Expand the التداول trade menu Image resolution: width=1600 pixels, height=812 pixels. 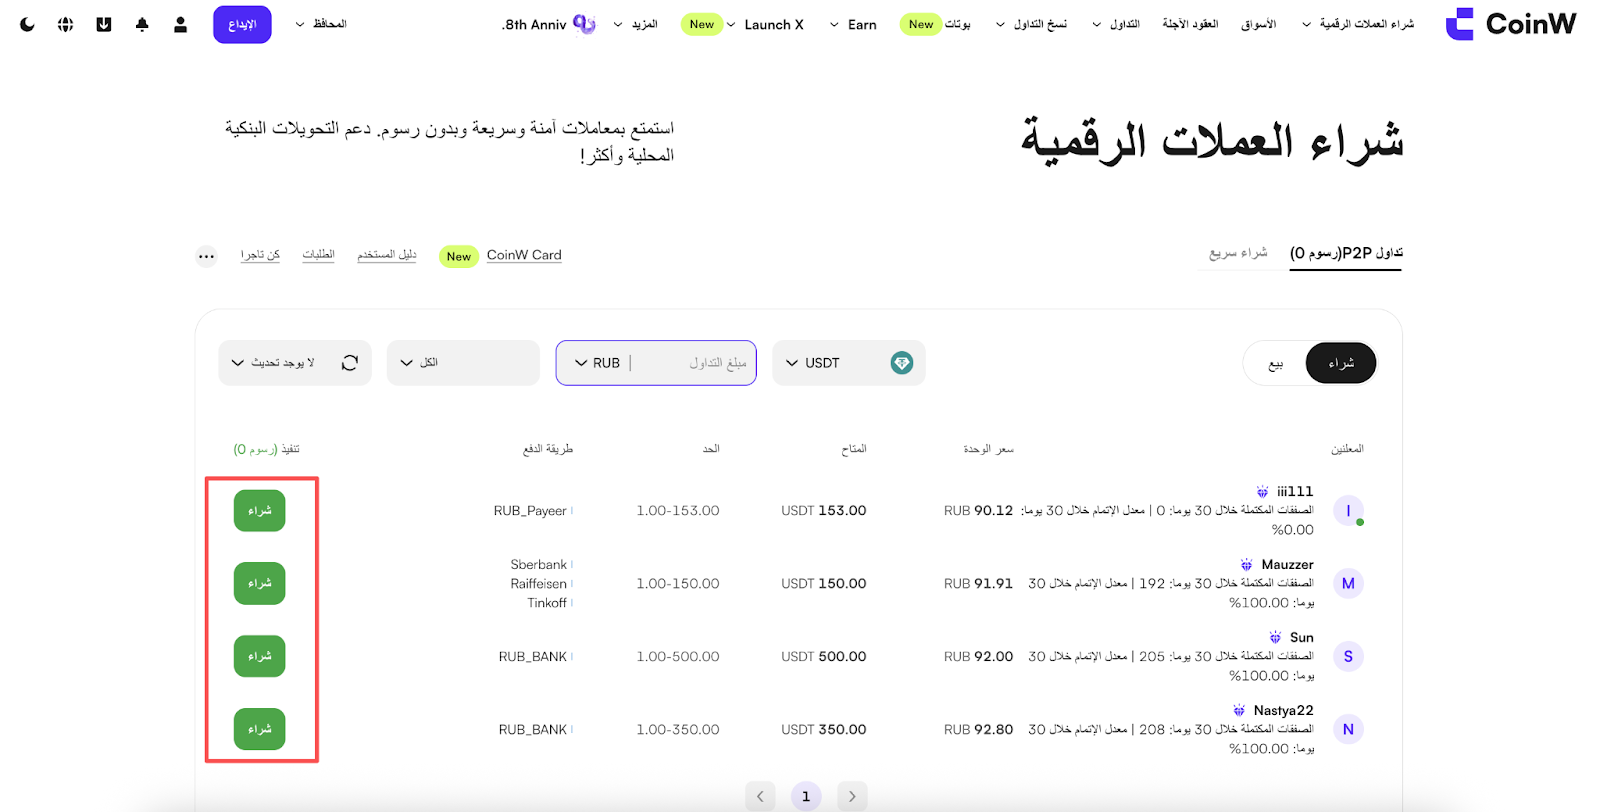pos(1116,24)
